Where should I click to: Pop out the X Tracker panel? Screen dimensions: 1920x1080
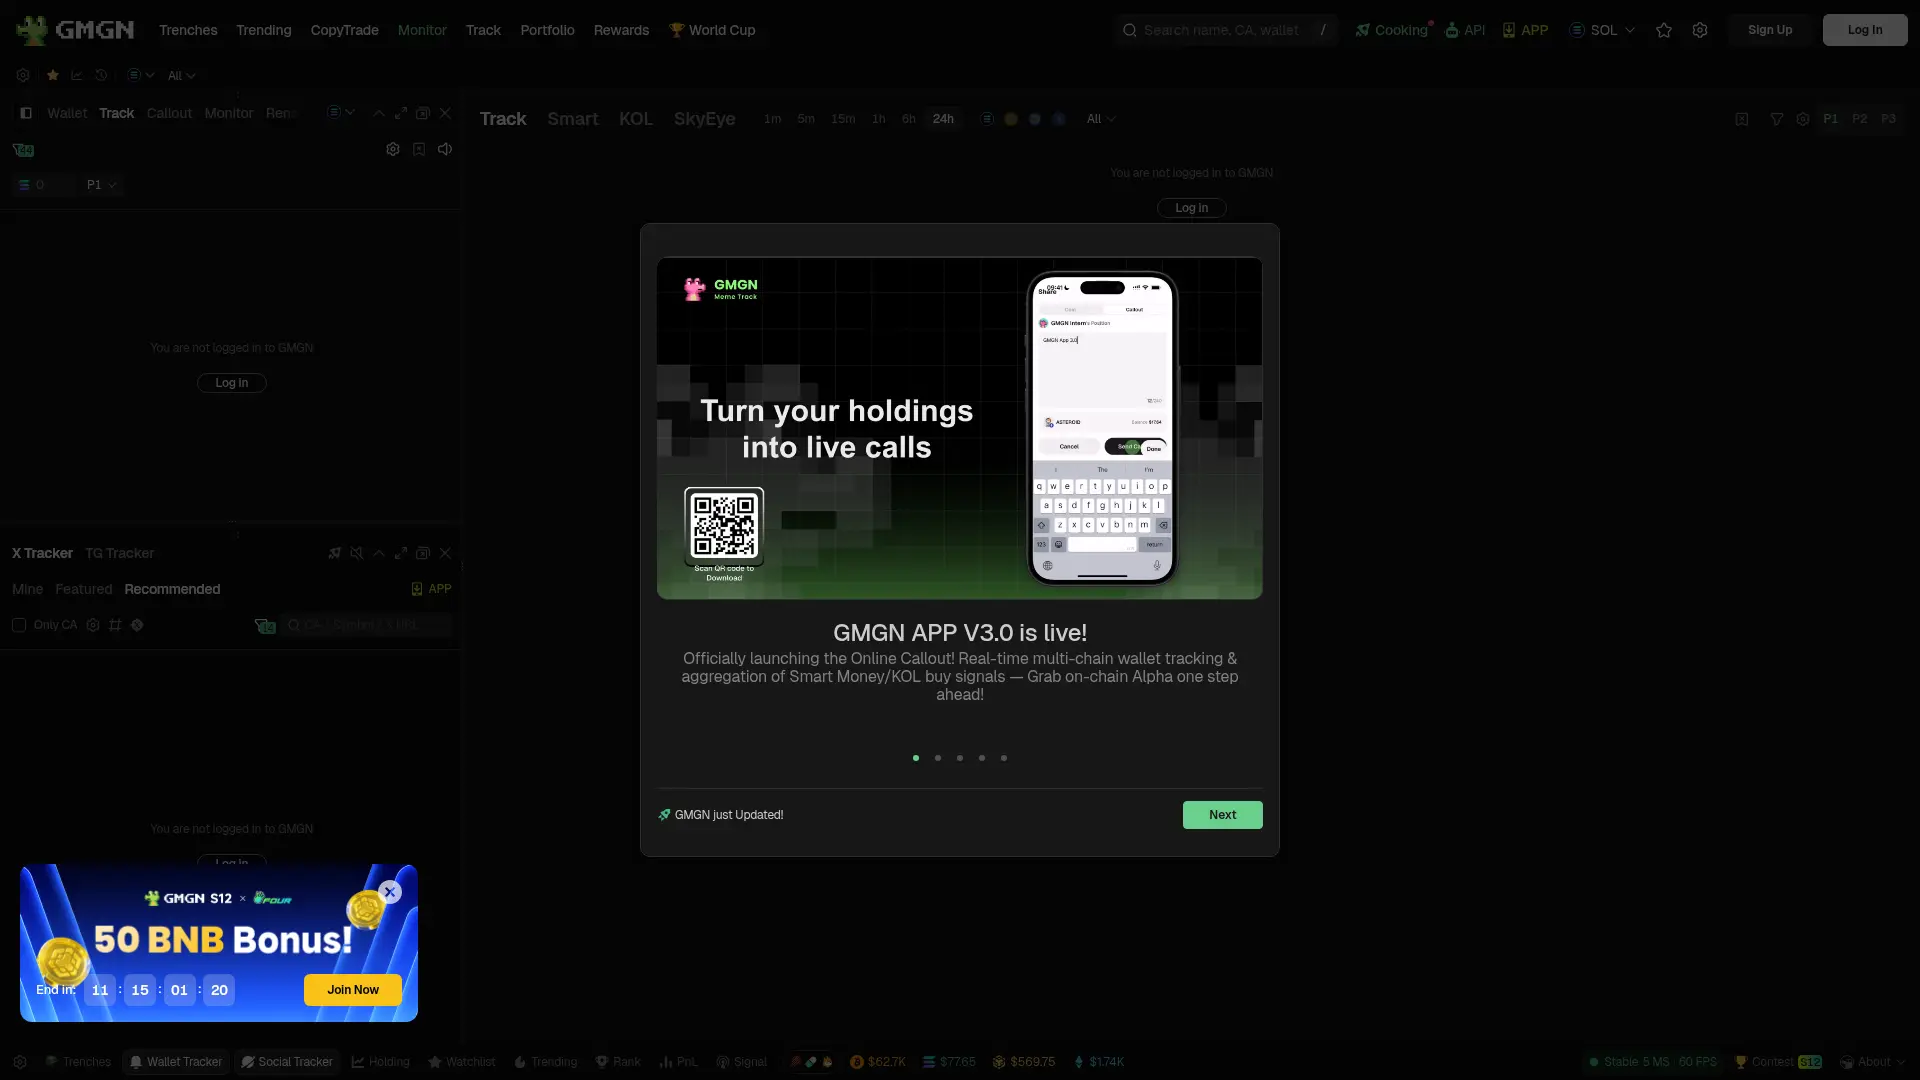tap(423, 553)
